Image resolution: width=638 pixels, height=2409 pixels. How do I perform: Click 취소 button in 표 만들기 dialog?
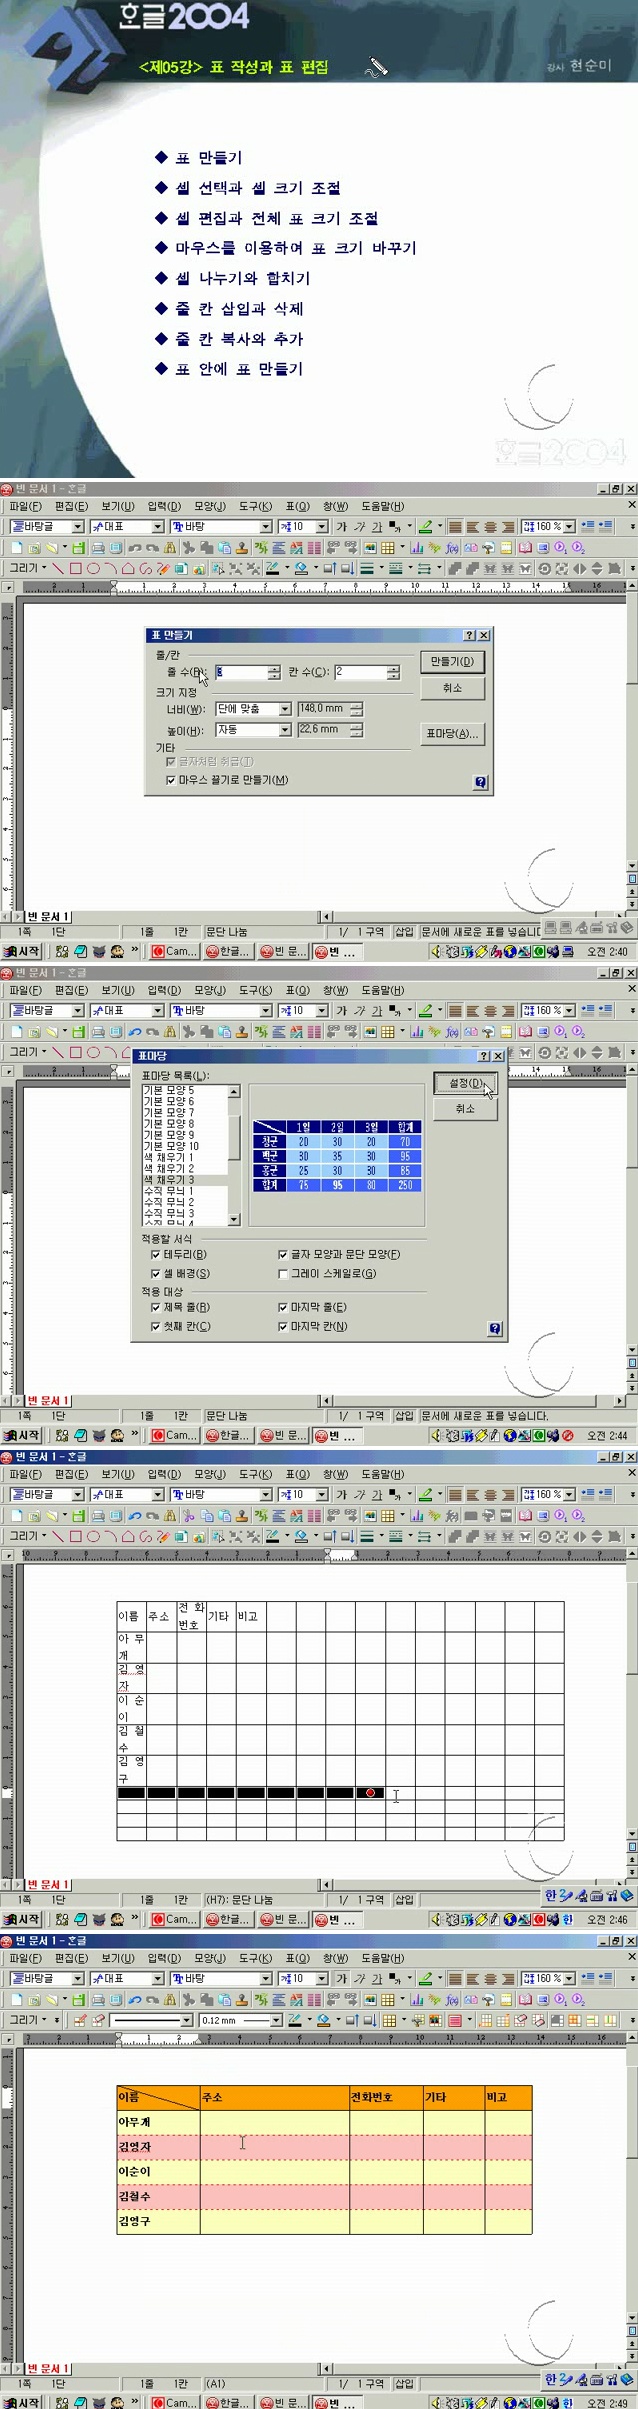tap(453, 688)
